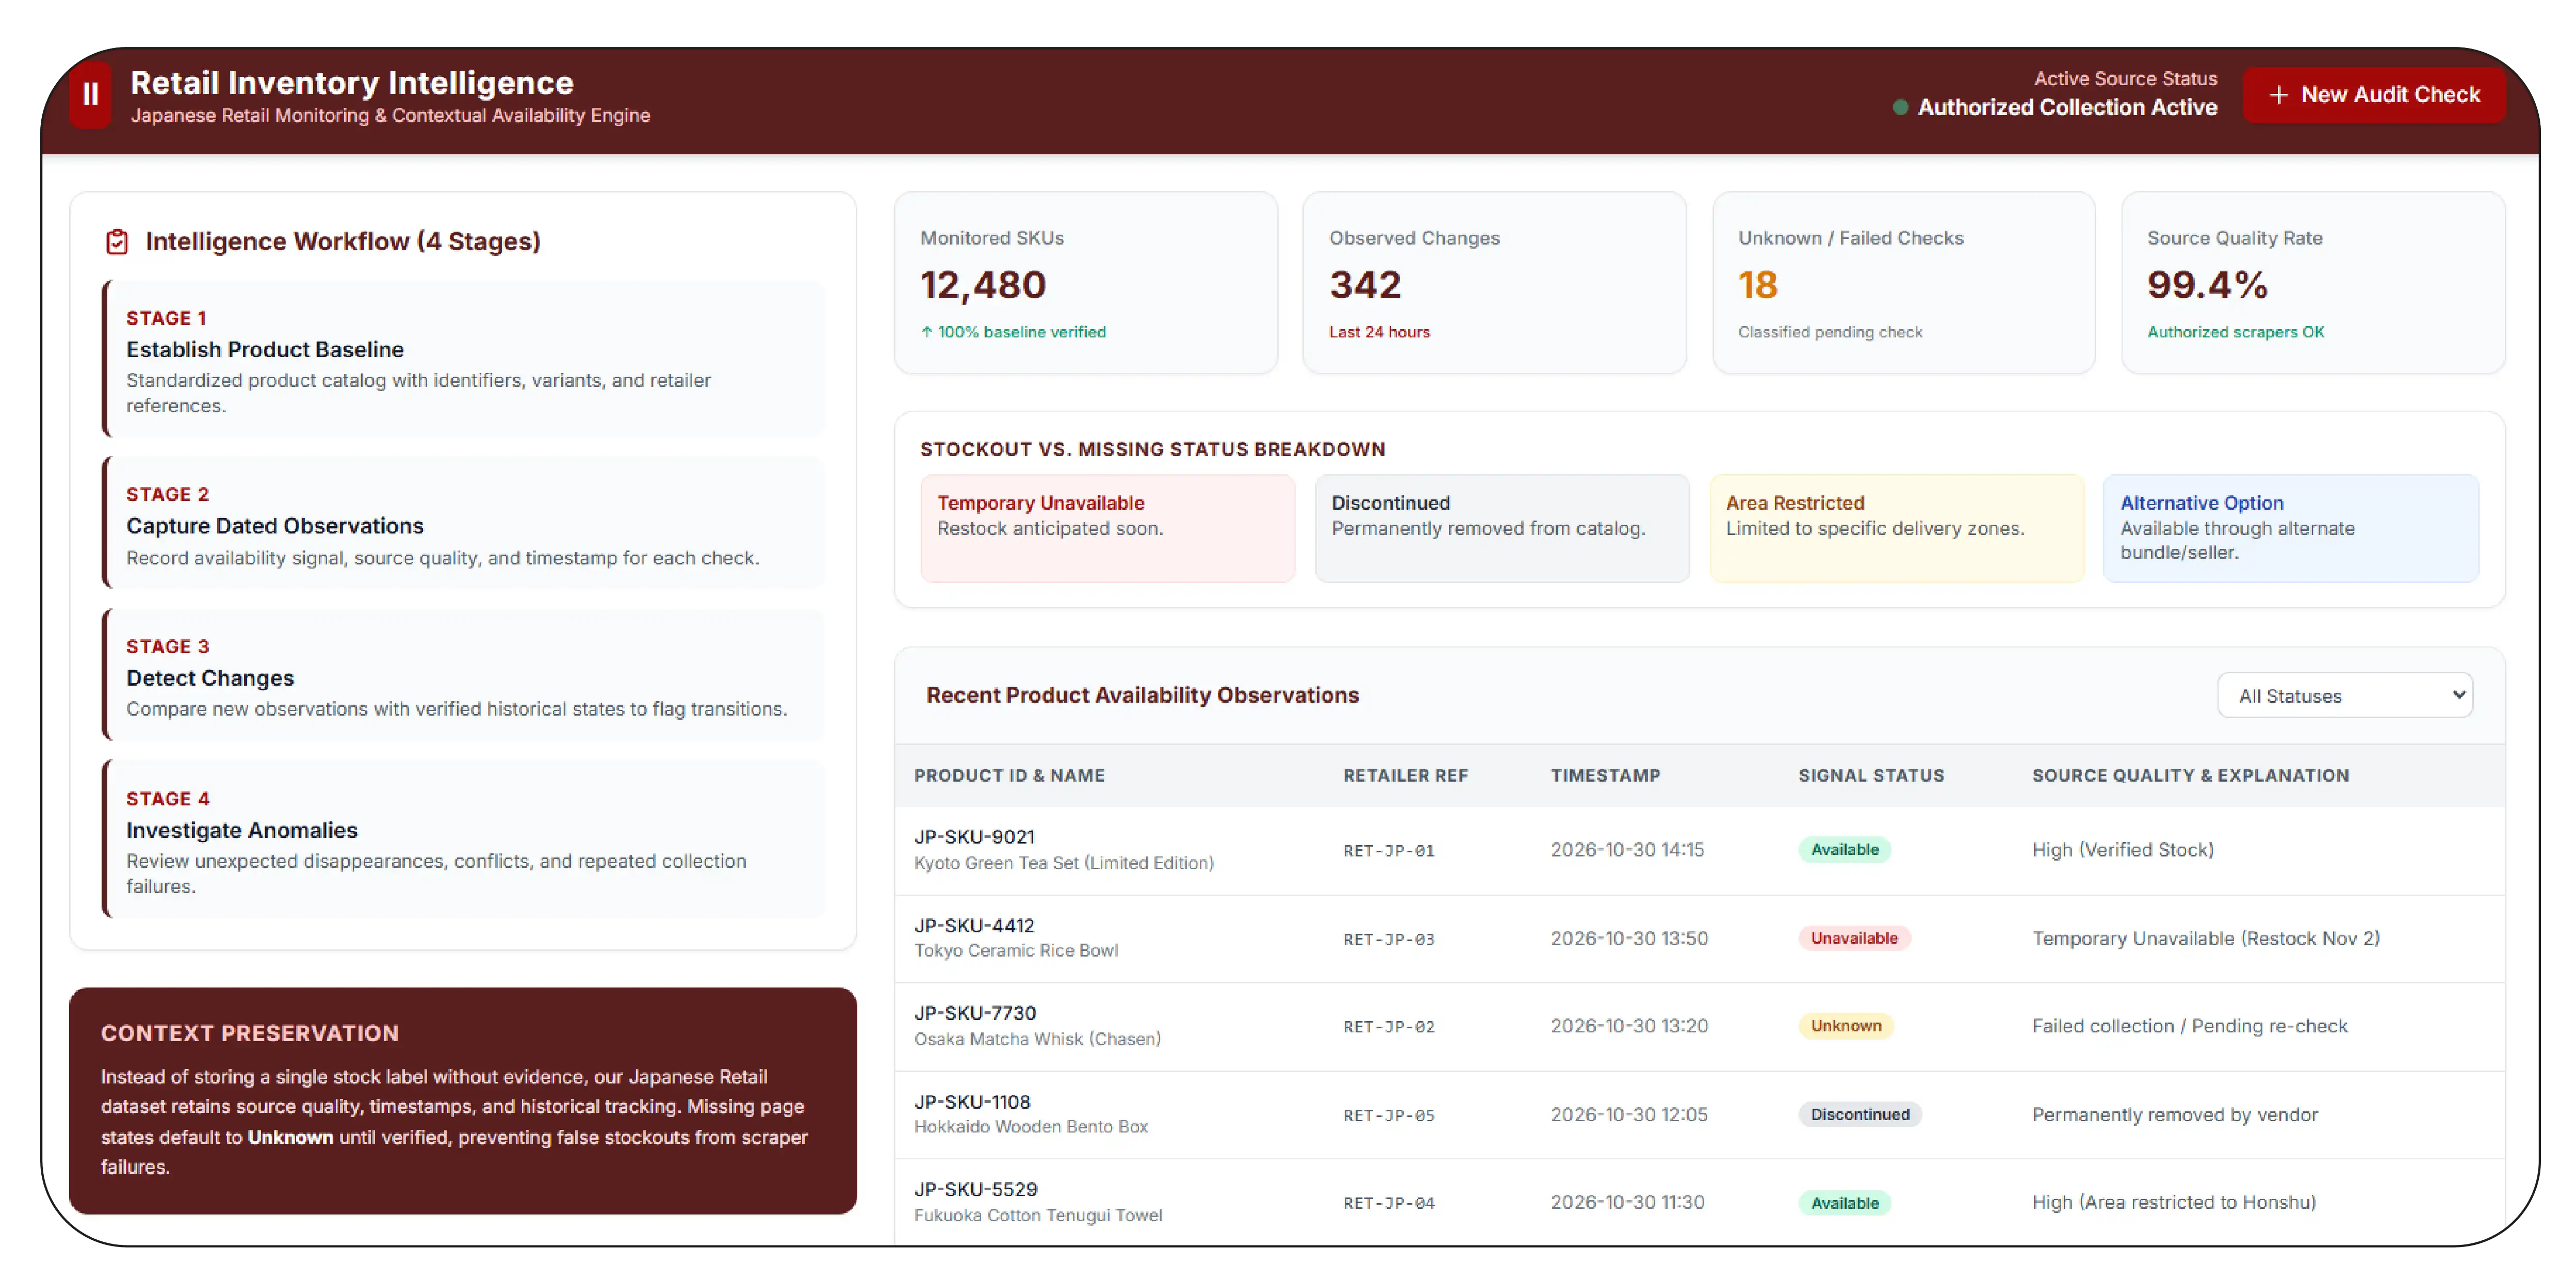The image size is (2576, 1279).
Task: Click the red pause logo icon
Action: 90,94
